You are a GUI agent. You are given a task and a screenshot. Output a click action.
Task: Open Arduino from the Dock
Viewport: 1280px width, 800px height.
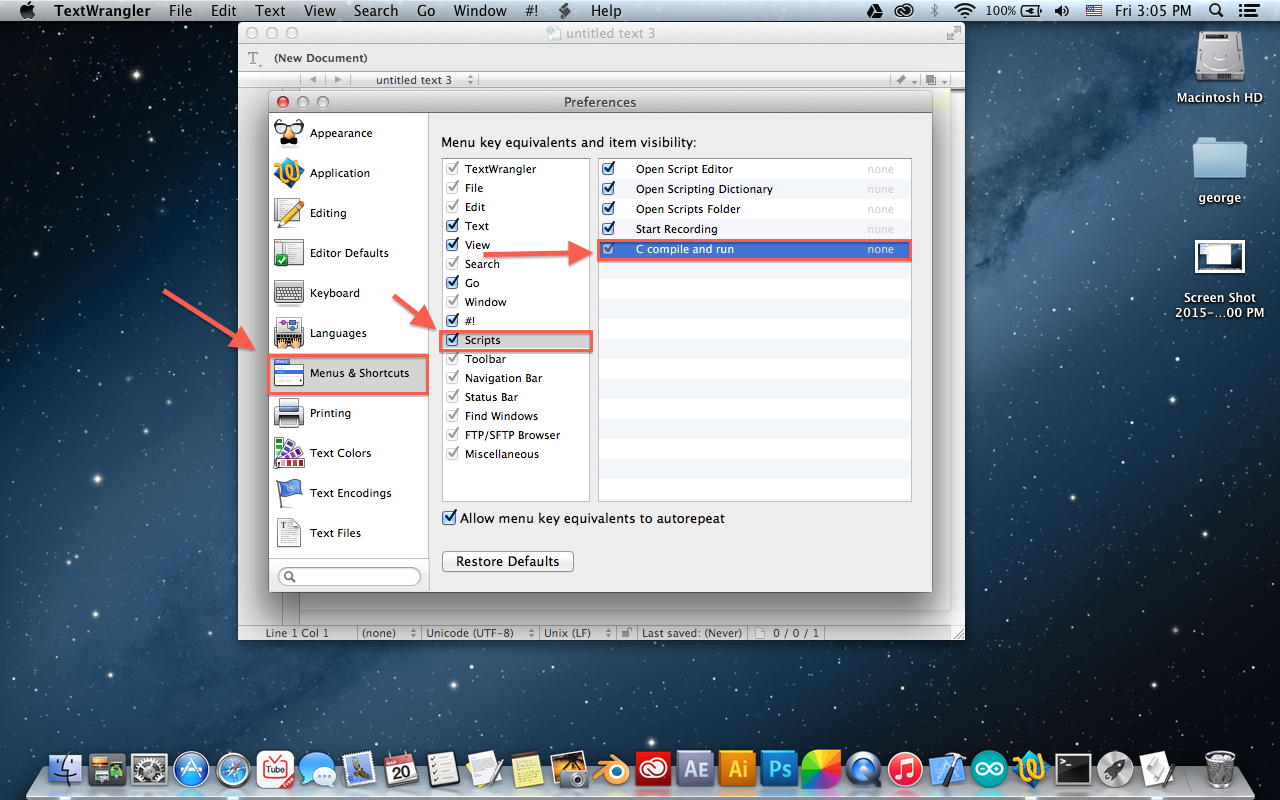tap(988, 769)
